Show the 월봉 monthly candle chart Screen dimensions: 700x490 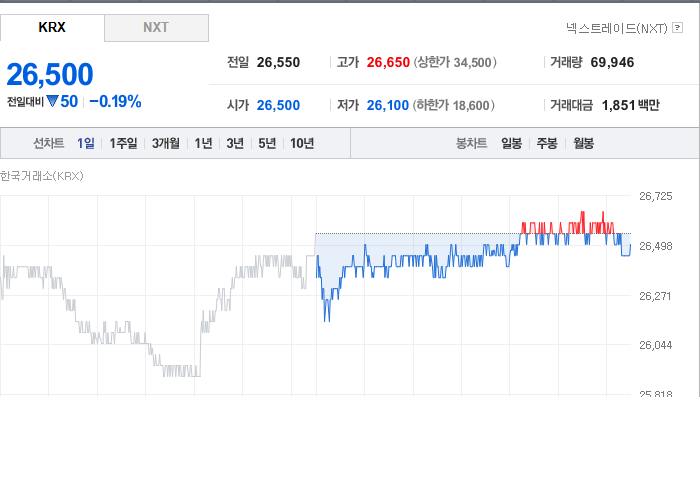tap(583, 143)
